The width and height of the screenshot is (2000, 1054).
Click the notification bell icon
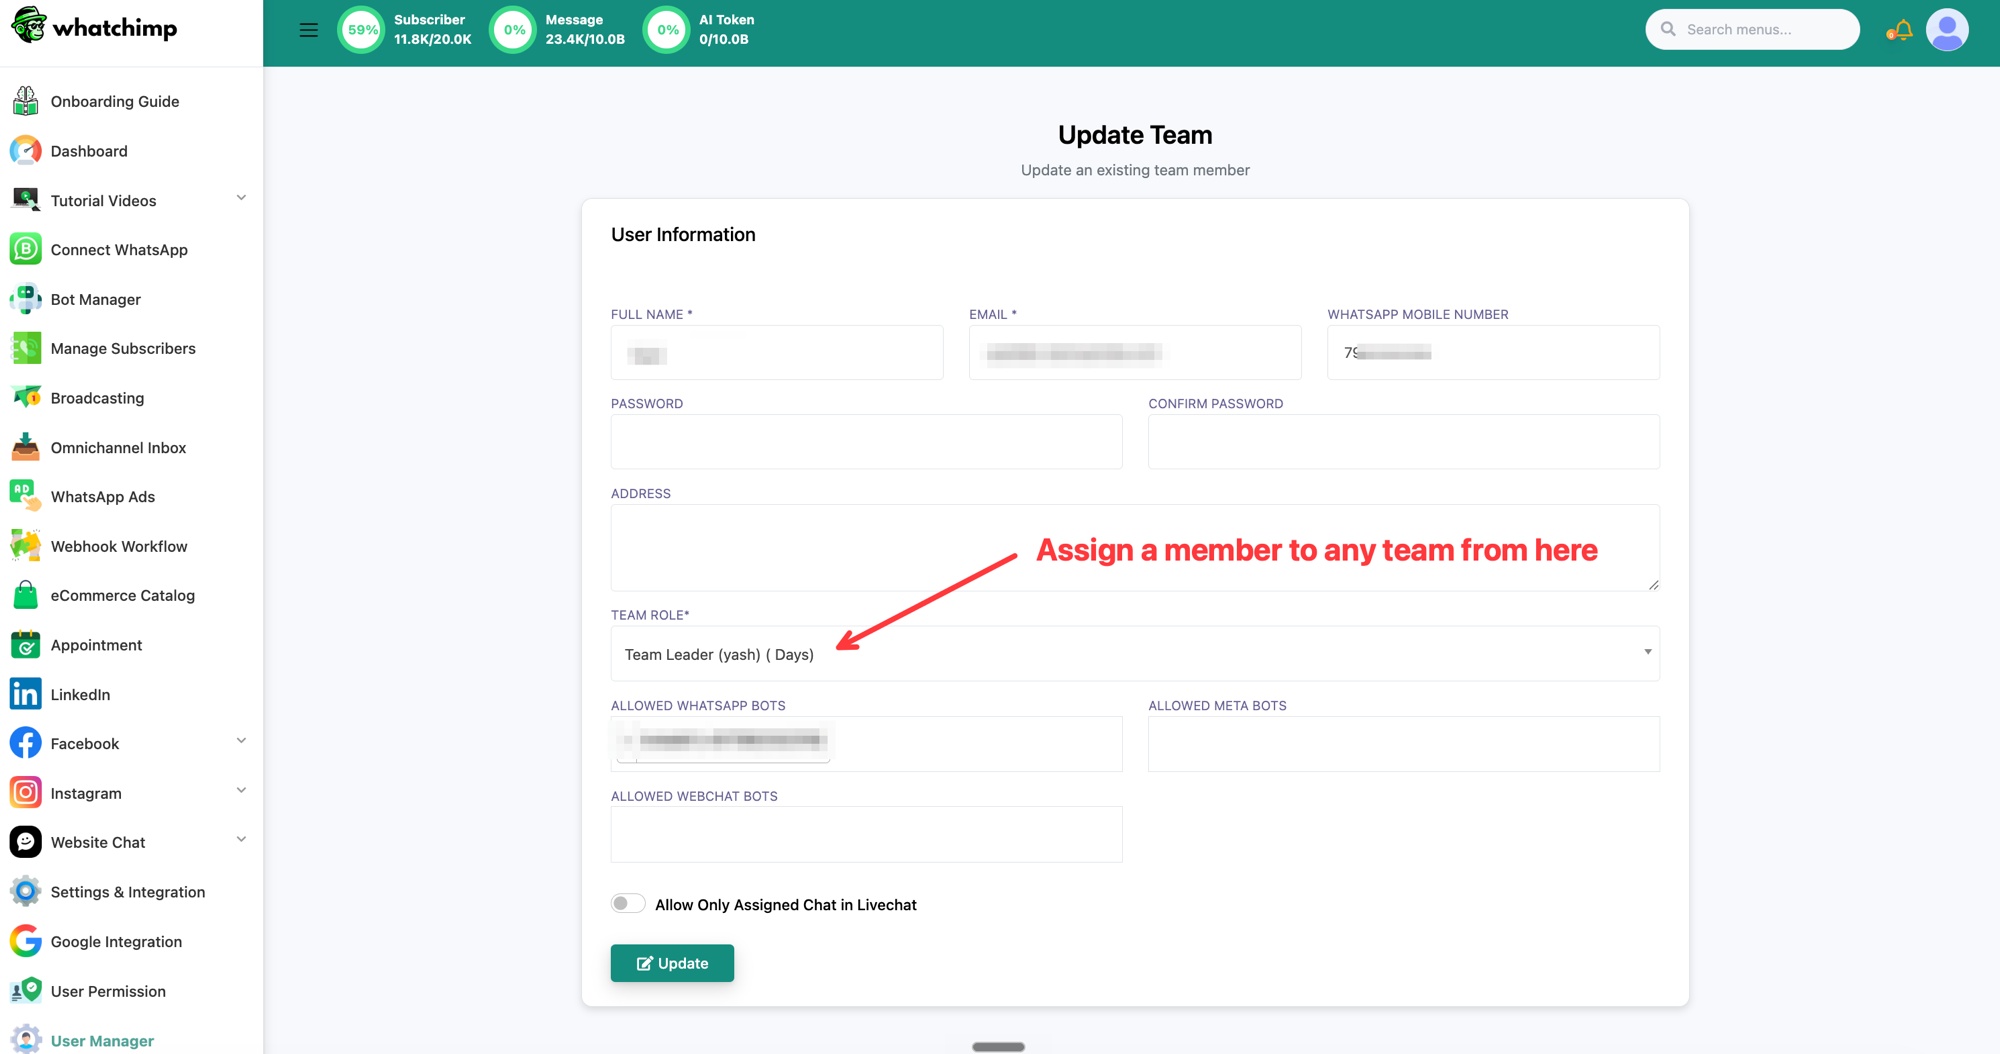[1901, 30]
